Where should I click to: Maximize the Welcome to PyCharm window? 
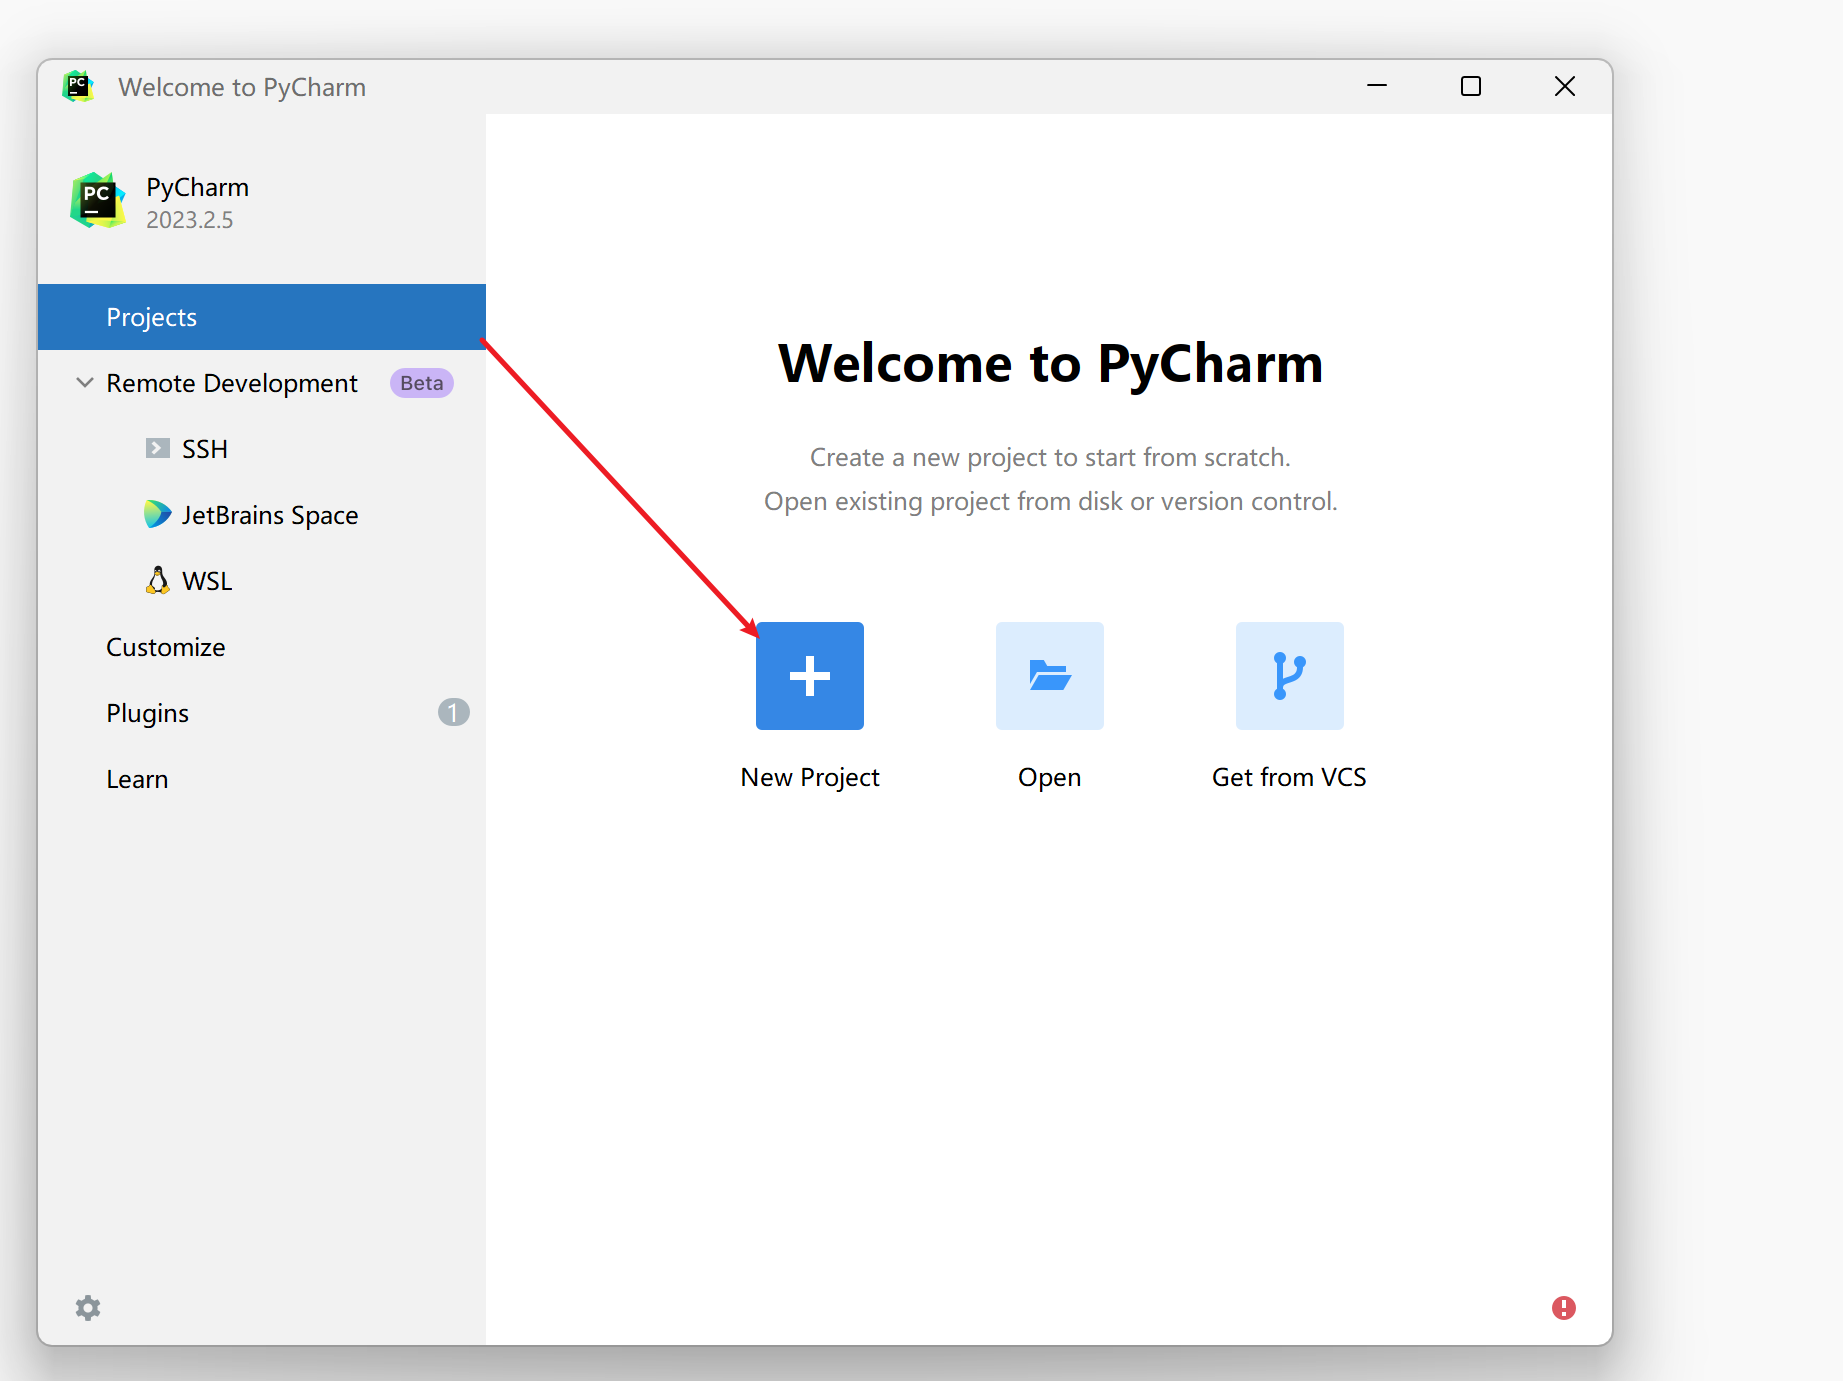point(1470,87)
